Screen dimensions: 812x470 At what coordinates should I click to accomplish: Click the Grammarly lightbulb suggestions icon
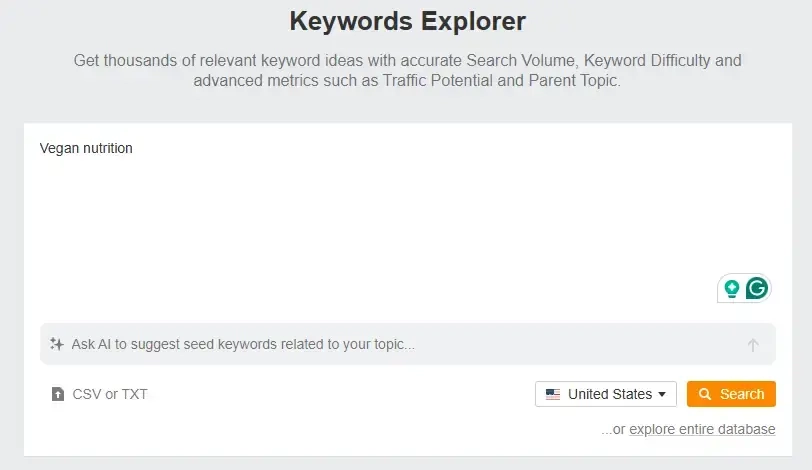[732, 289]
